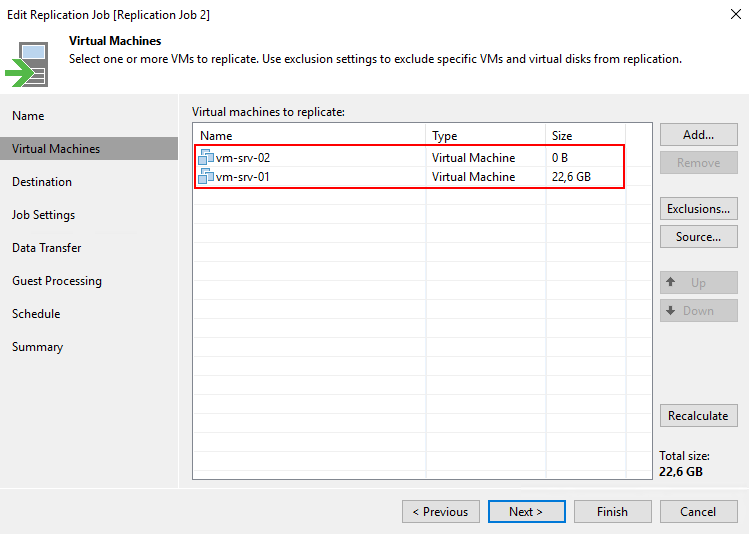This screenshot has height=534, width=749.
Task: Open the Exclusions... settings
Action: 698,209
